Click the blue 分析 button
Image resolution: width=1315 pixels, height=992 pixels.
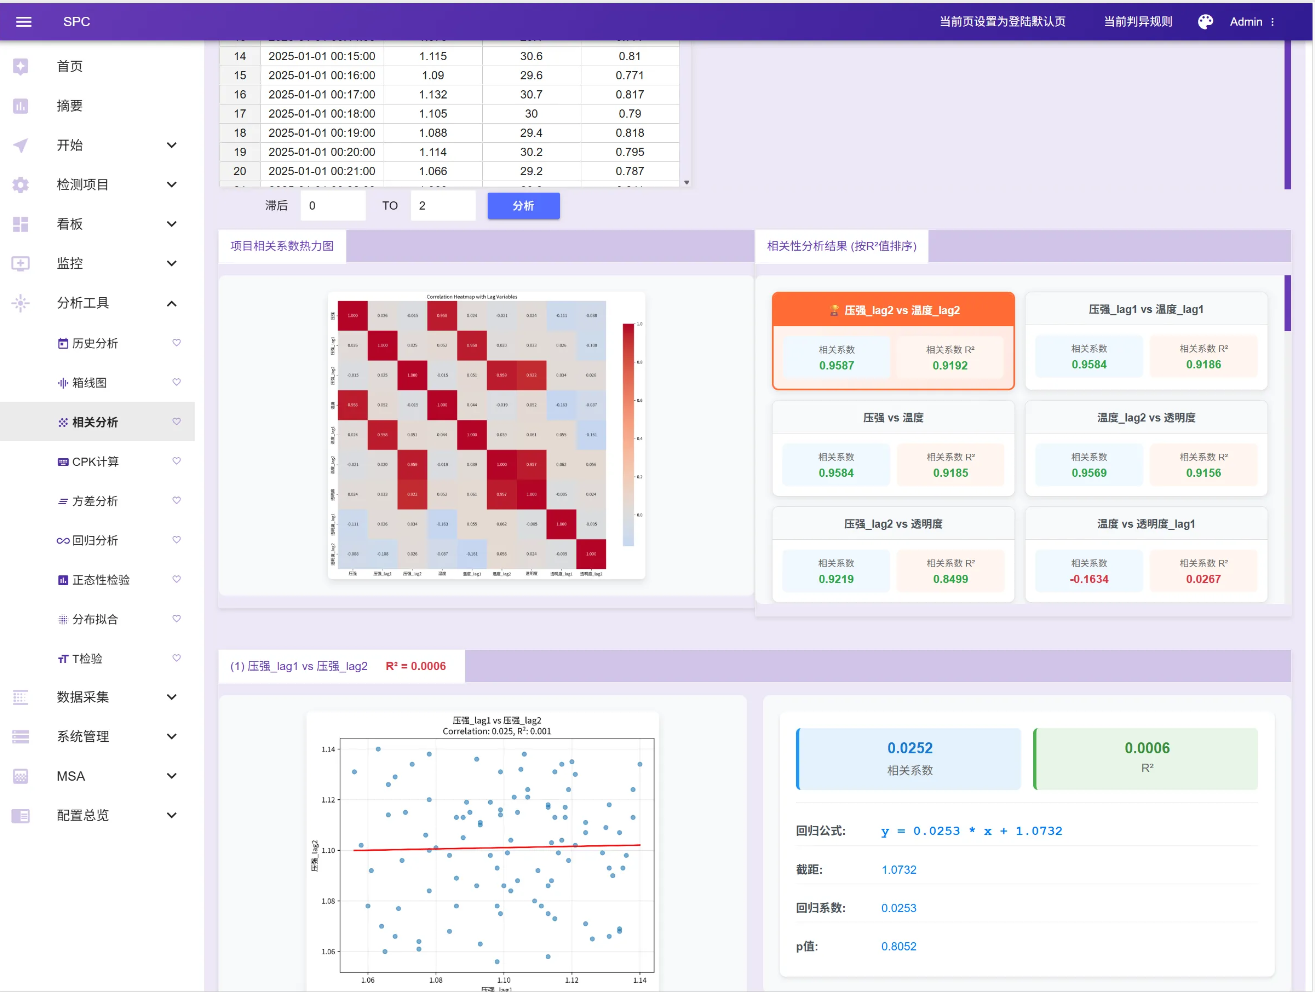(523, 206)
